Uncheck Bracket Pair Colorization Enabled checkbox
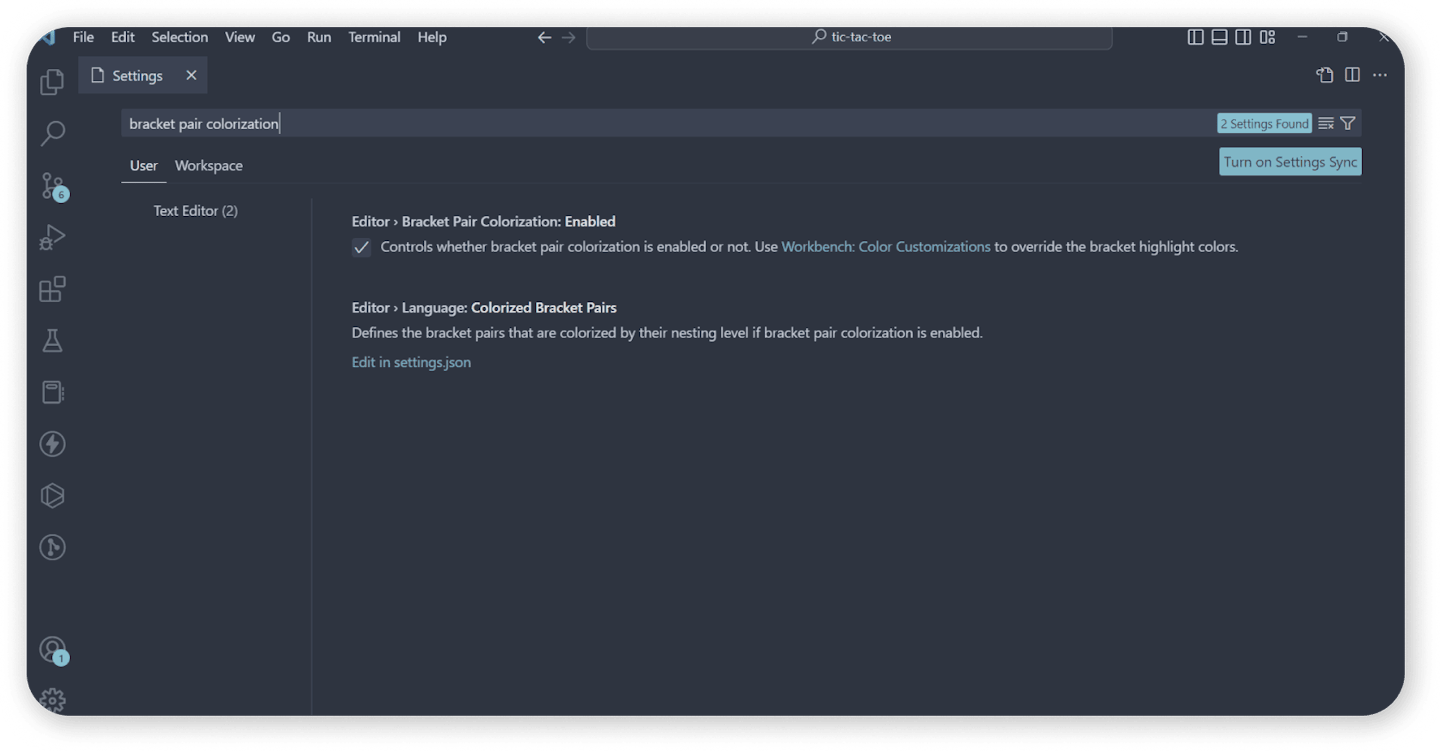This screenshot has height=751, width=1440. [362, 248]
